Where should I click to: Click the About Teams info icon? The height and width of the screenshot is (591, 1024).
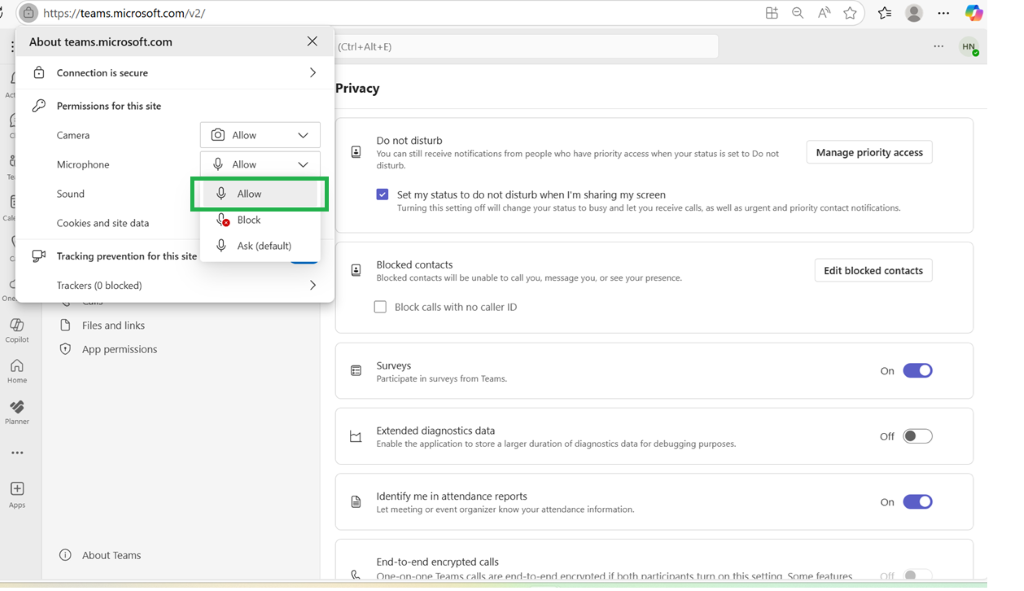click(65, 555)
